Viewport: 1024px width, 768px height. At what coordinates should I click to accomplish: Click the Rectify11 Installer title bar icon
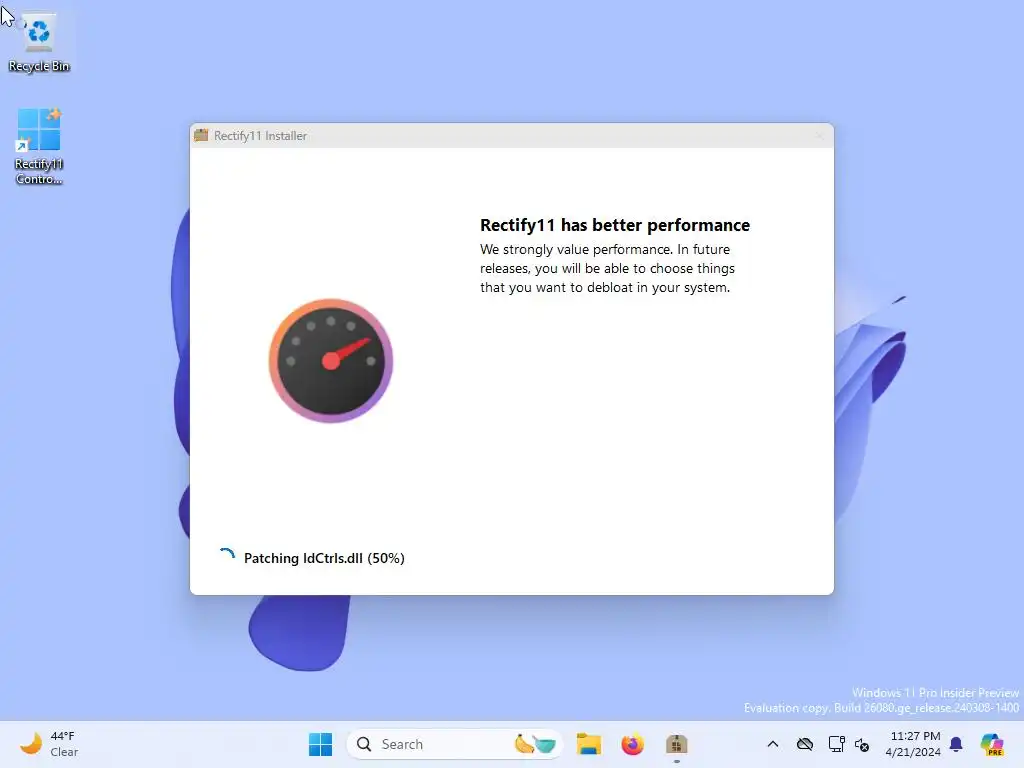point(201,135)
